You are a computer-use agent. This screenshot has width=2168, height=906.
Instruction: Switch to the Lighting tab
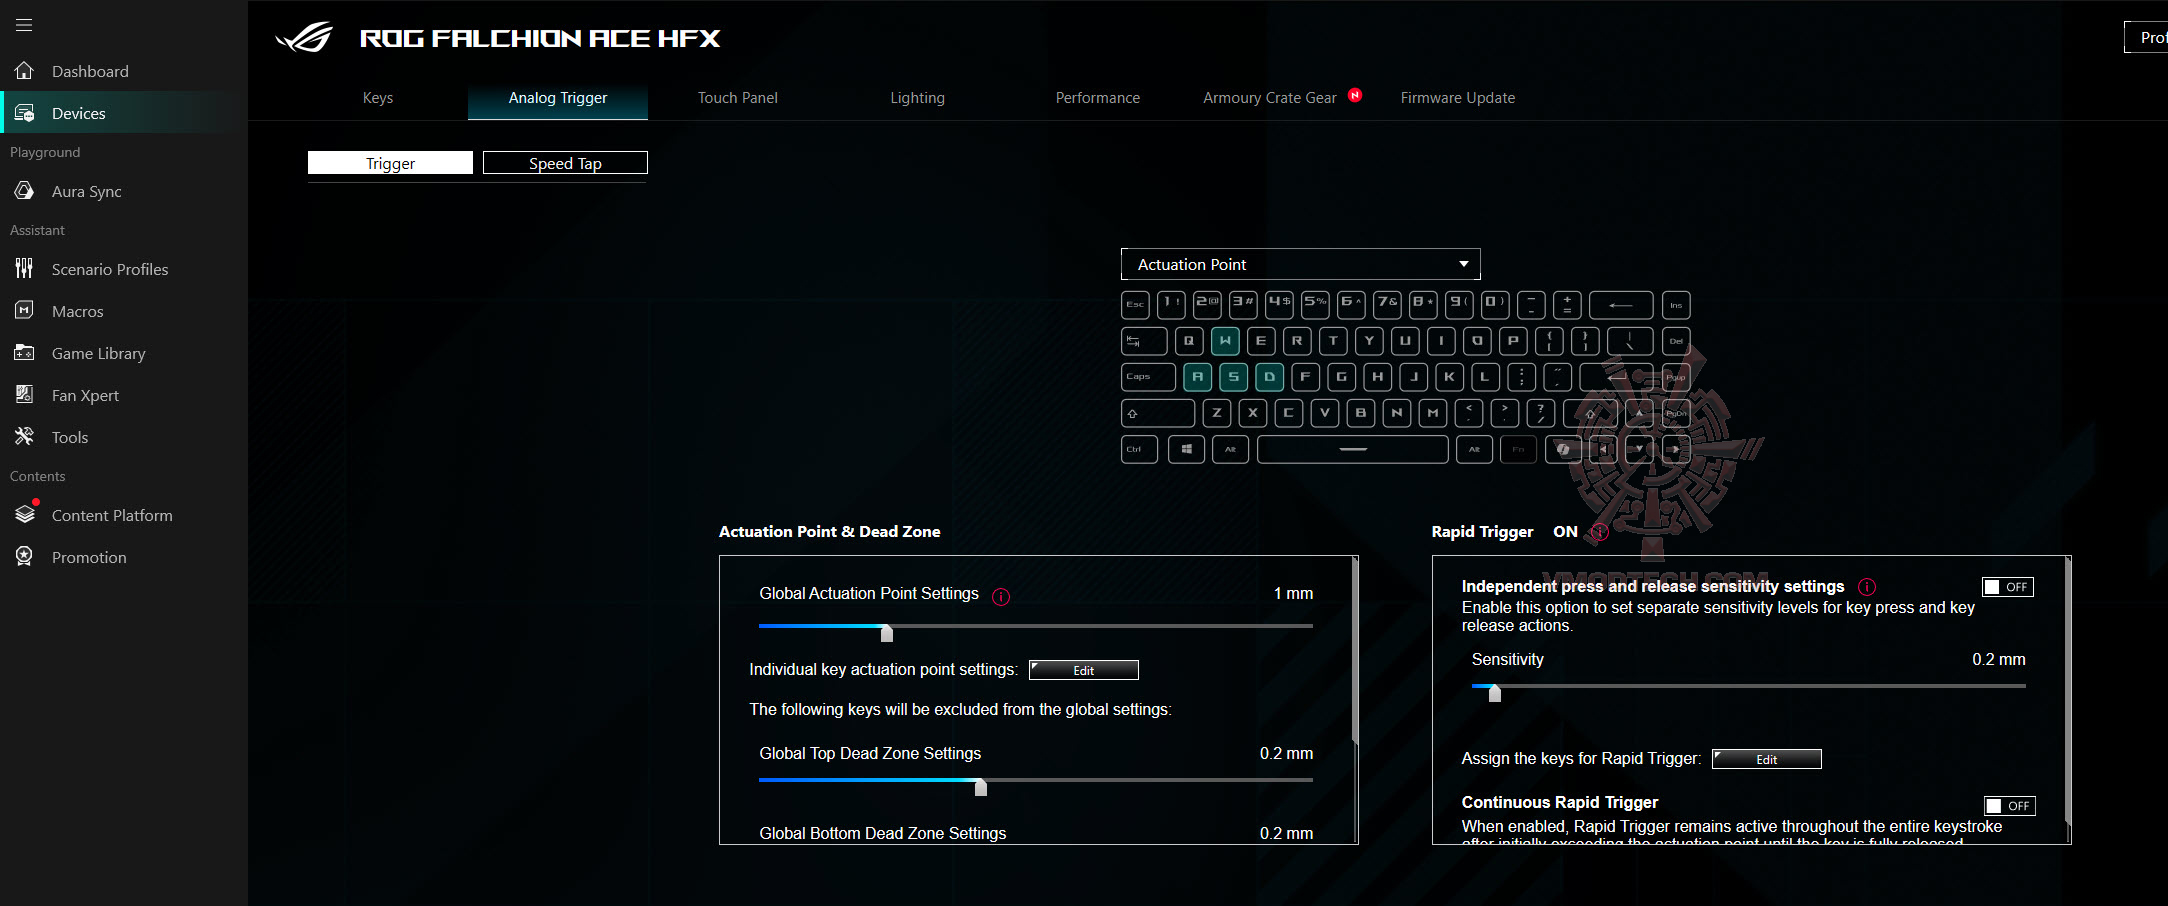pos(918,98)
